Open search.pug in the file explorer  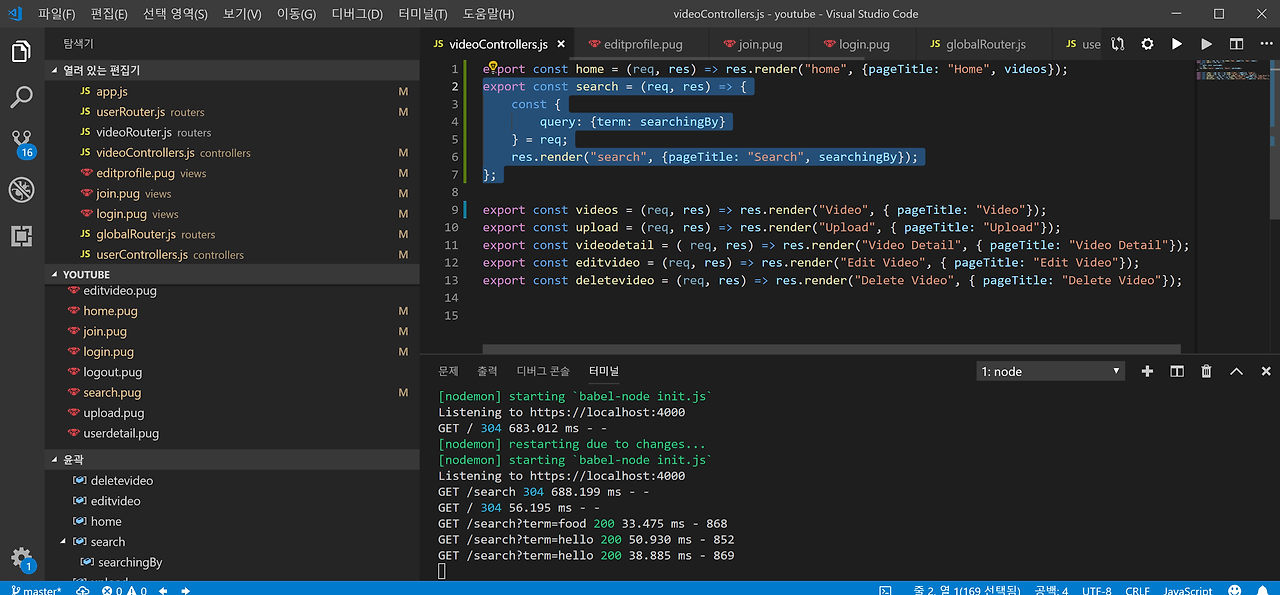click(x=112, y=393)
